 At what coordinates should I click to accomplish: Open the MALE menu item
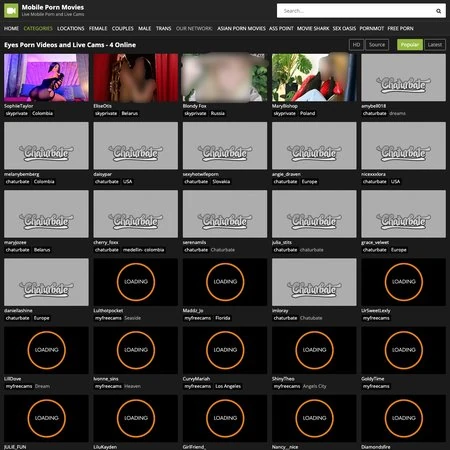(145, 29)
